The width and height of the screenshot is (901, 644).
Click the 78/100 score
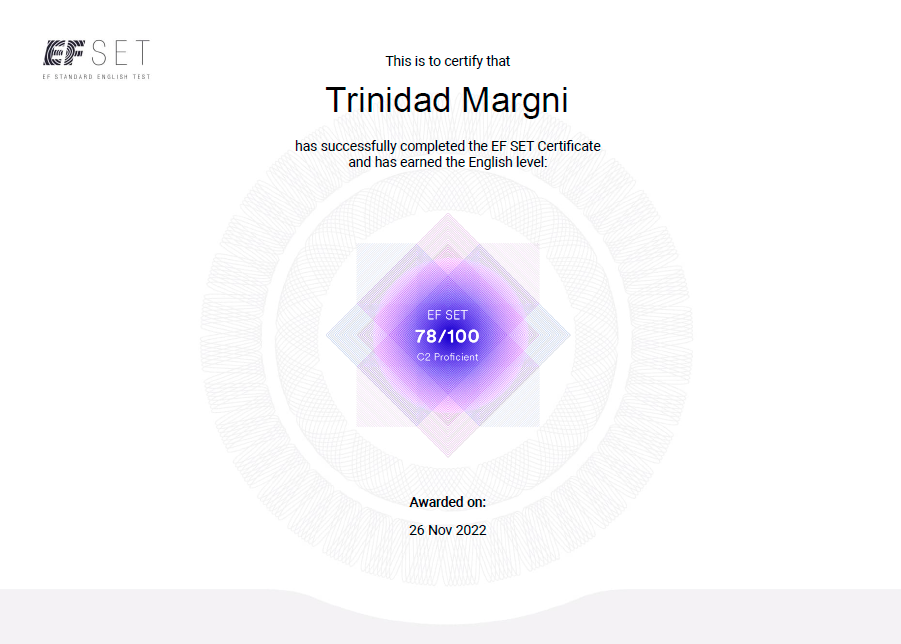coord(448,336)
